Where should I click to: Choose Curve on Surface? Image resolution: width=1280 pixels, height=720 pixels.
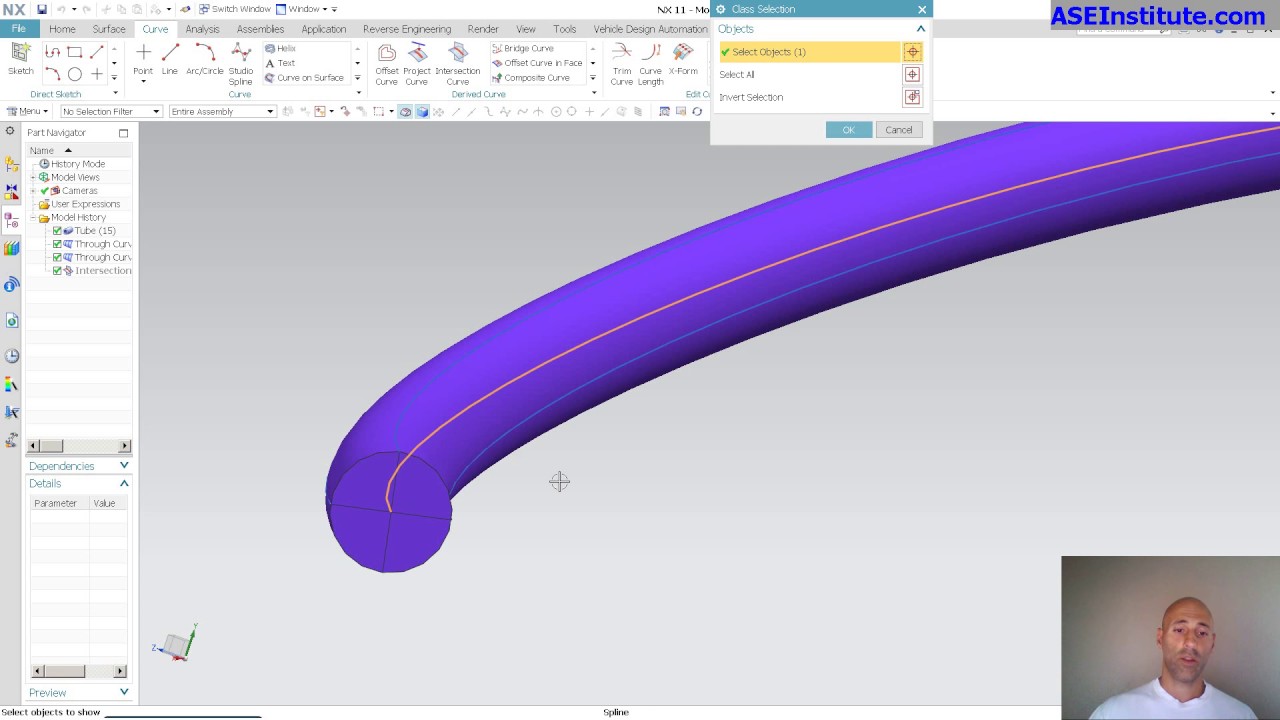304,78
